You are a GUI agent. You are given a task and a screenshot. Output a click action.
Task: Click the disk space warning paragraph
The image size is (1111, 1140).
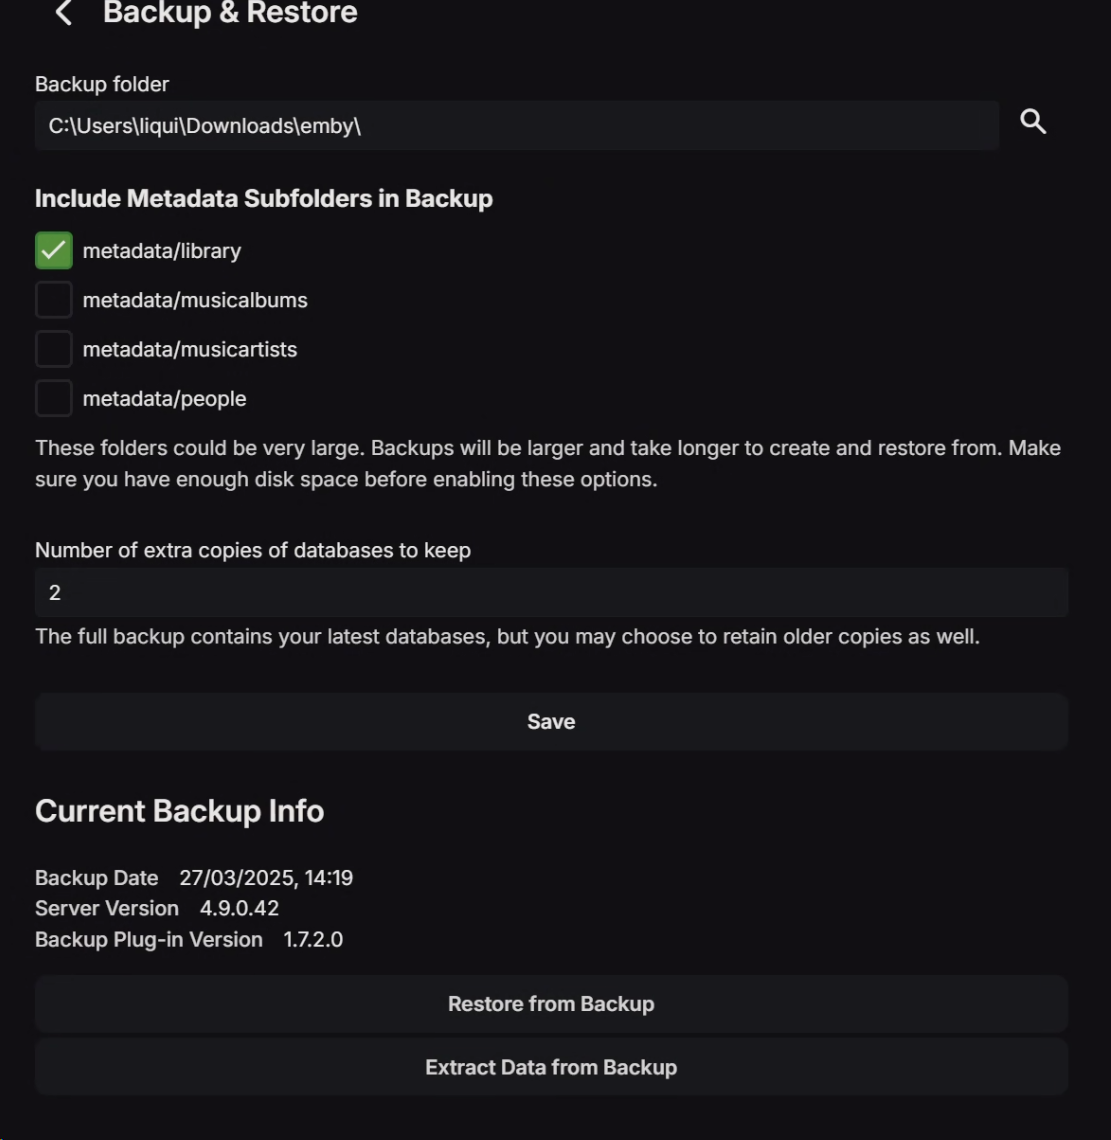(x=547, y=463)
